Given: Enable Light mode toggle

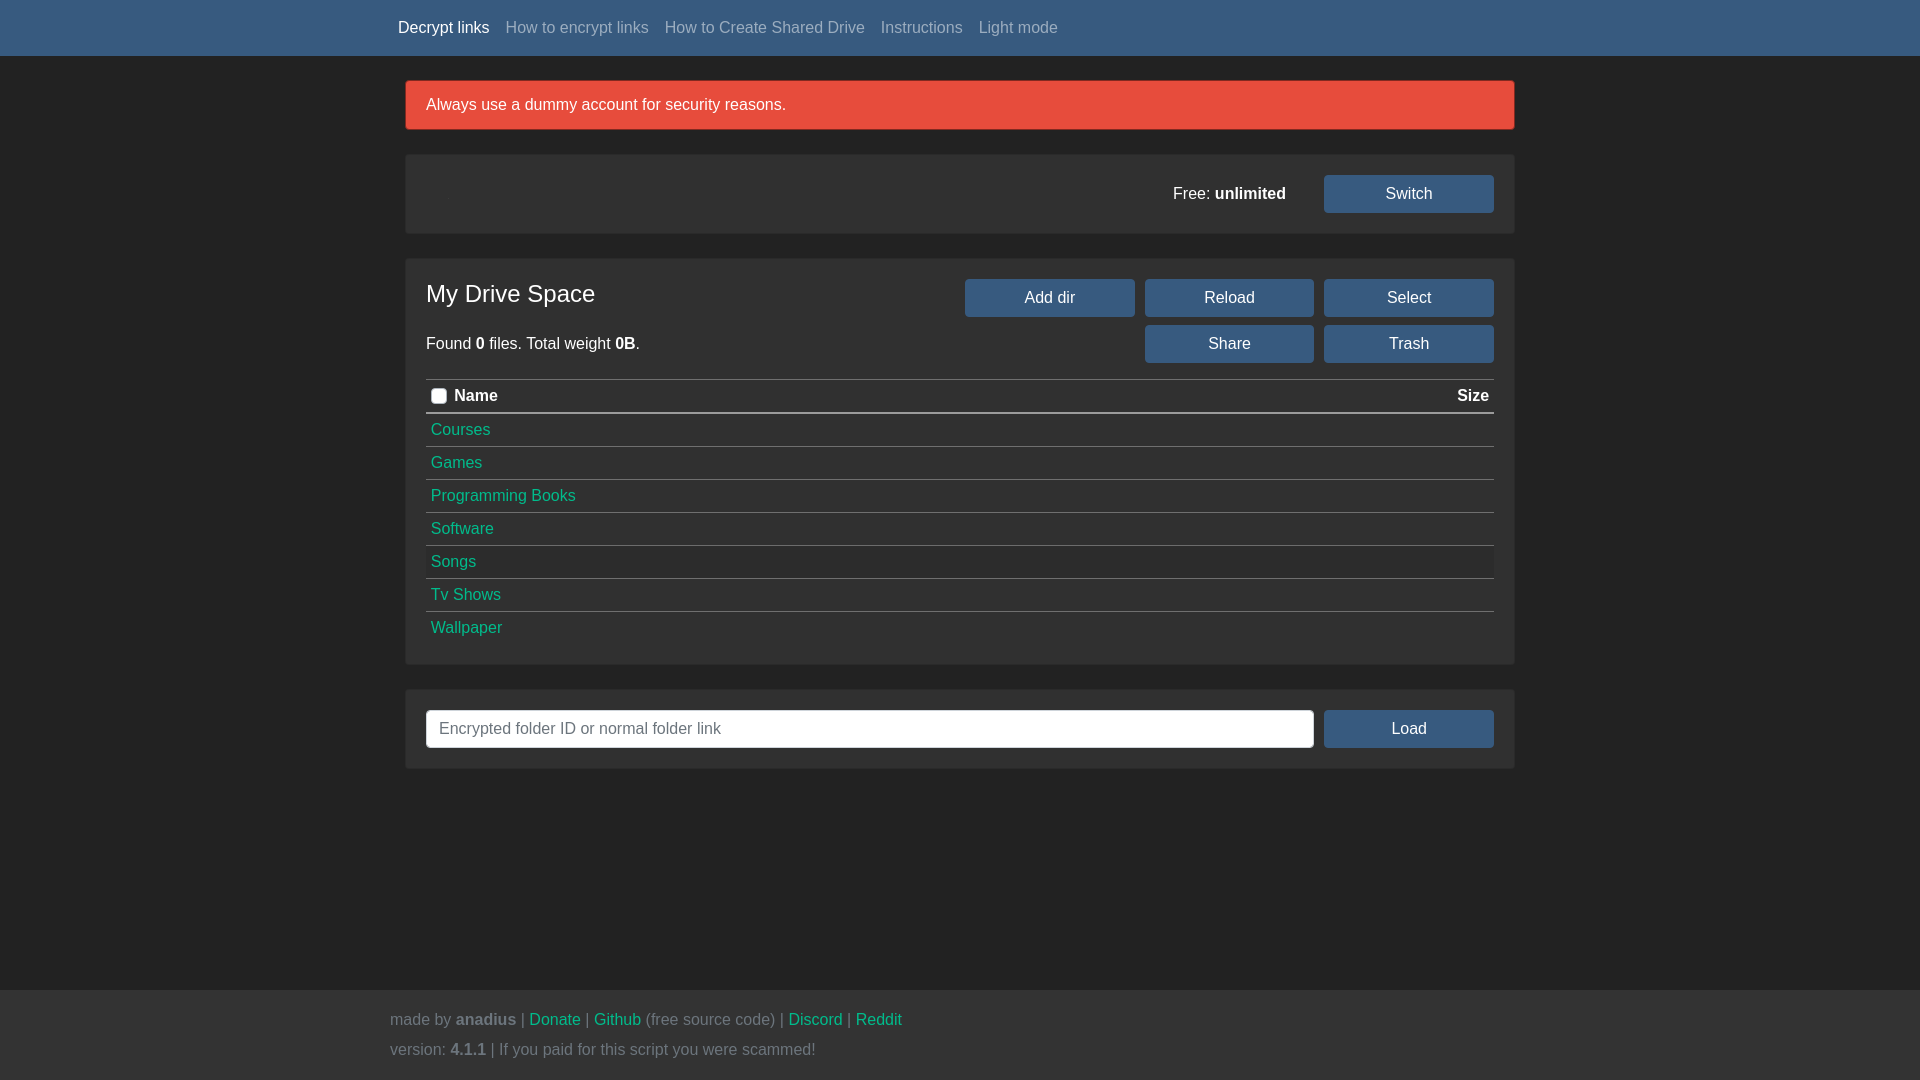Looking at the screenshot, I should pos(1018,28).
